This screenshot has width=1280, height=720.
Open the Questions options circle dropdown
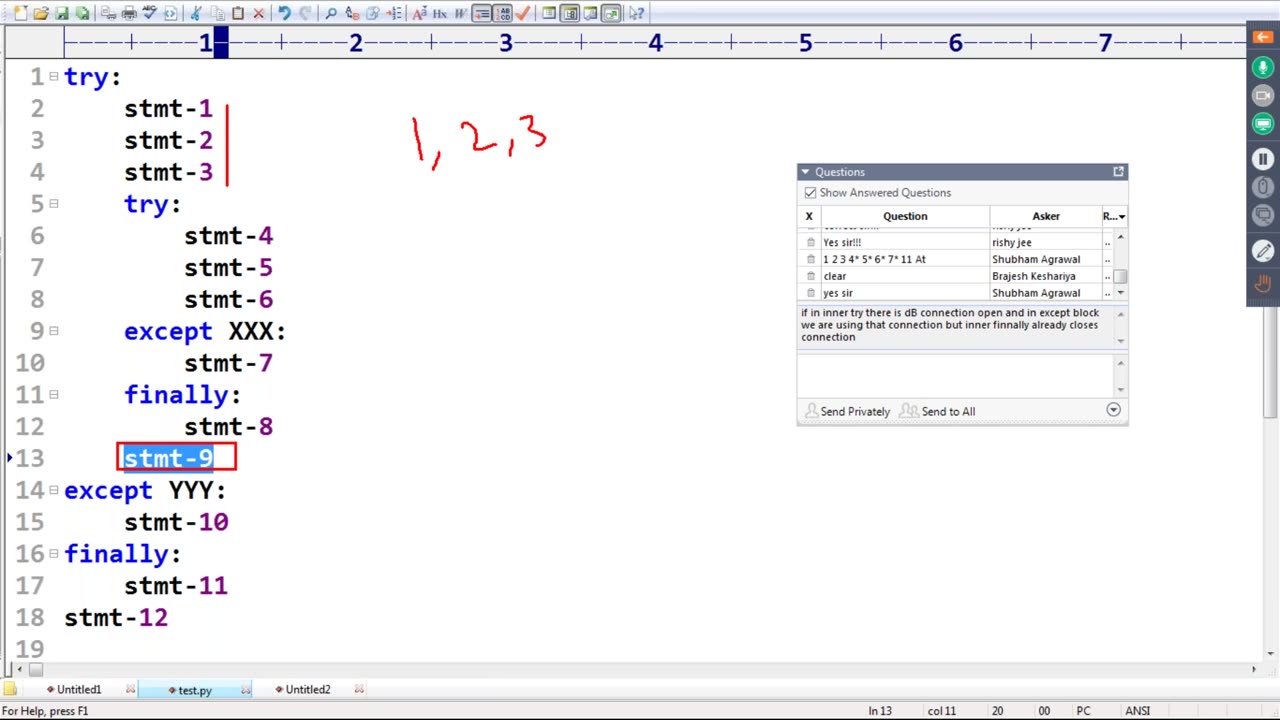coord(1113,410)
